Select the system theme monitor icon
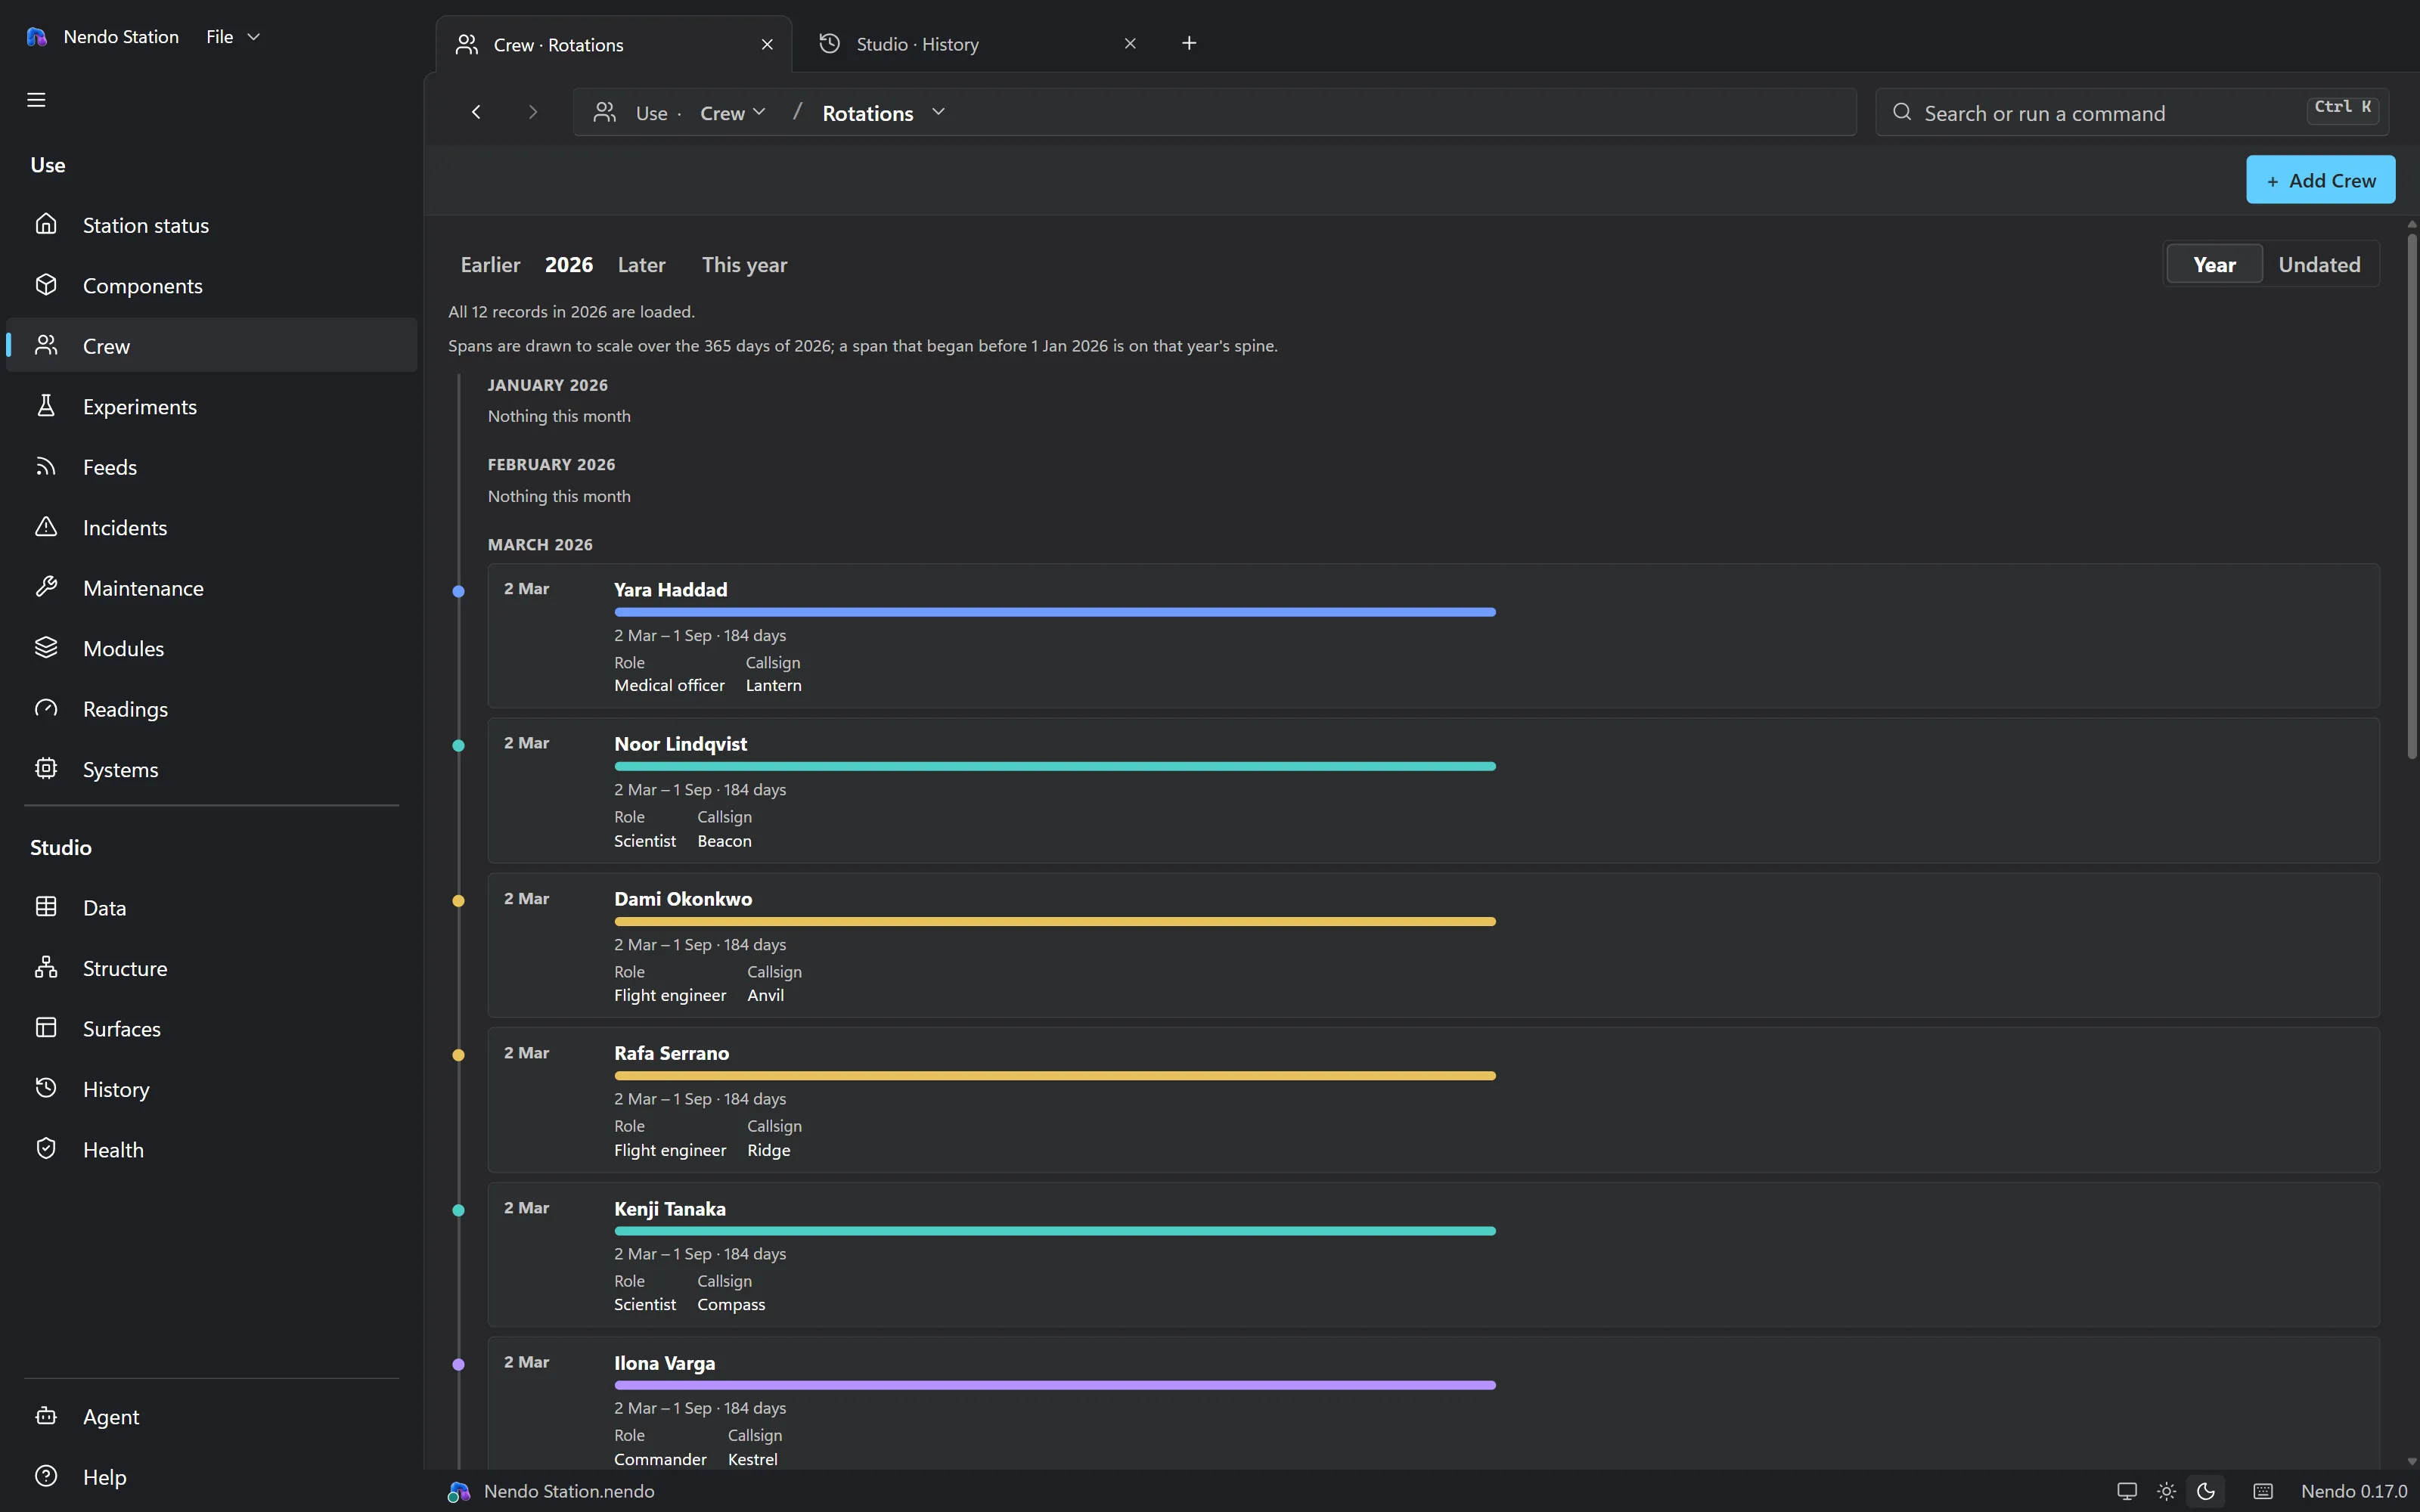2420x1512 pixels. tap(2127, 1491)
